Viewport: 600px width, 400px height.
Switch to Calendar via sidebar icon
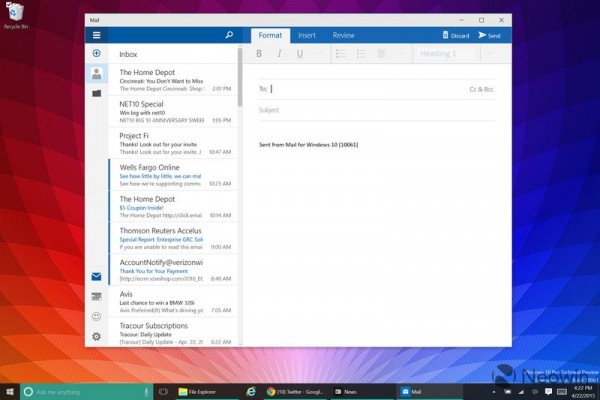(x=97, y=297)
